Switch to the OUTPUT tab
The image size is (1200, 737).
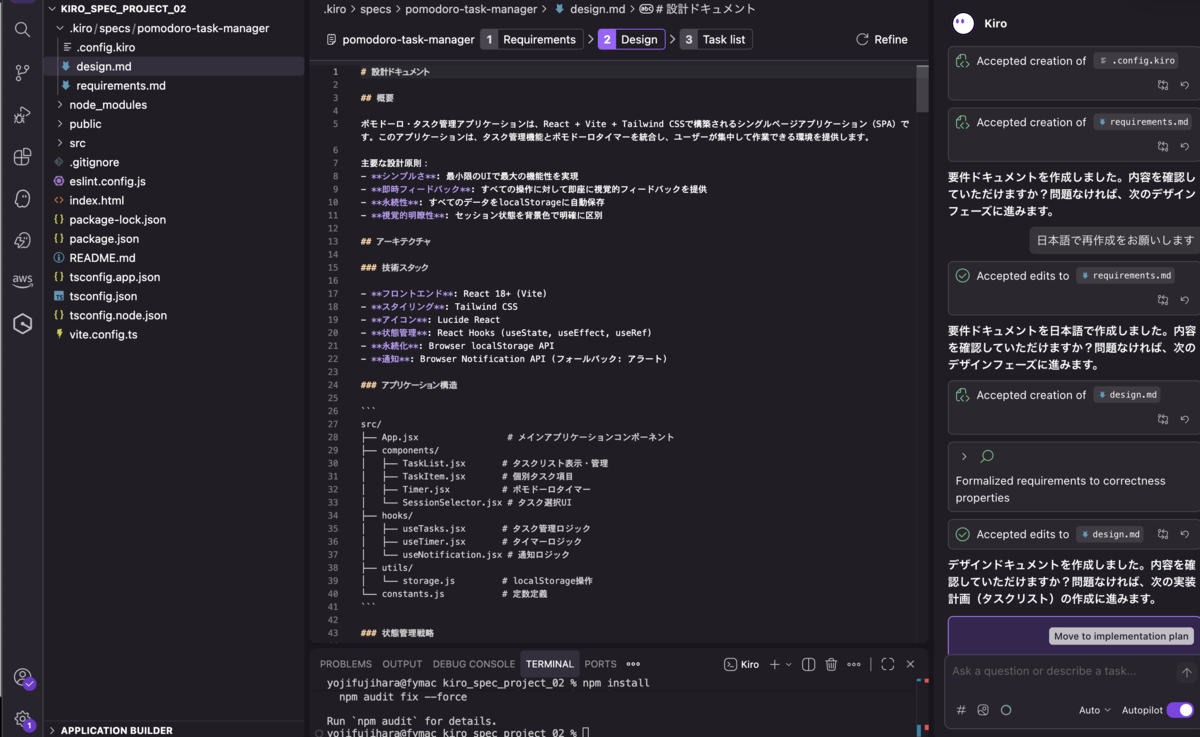[x=402, y=664]
